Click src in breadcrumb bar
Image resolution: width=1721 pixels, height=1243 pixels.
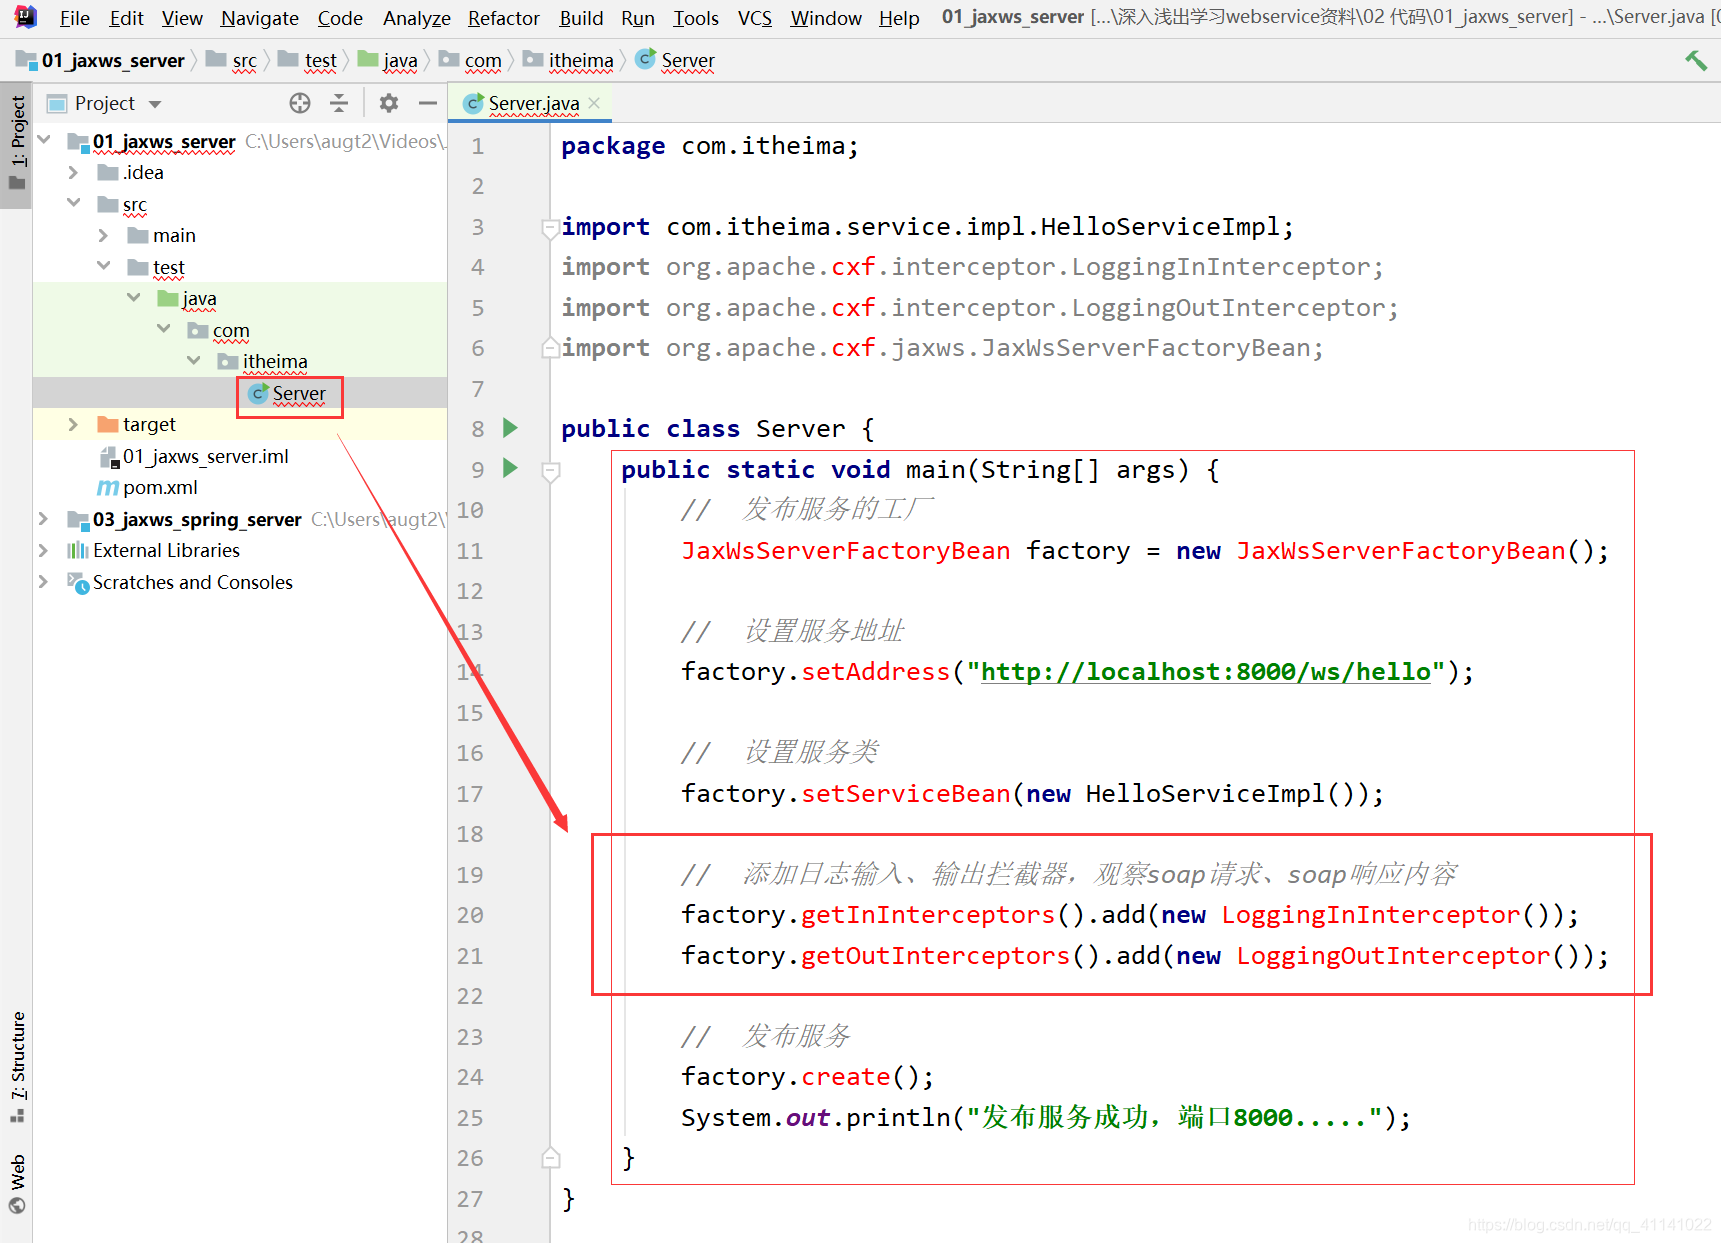(244, 61)
